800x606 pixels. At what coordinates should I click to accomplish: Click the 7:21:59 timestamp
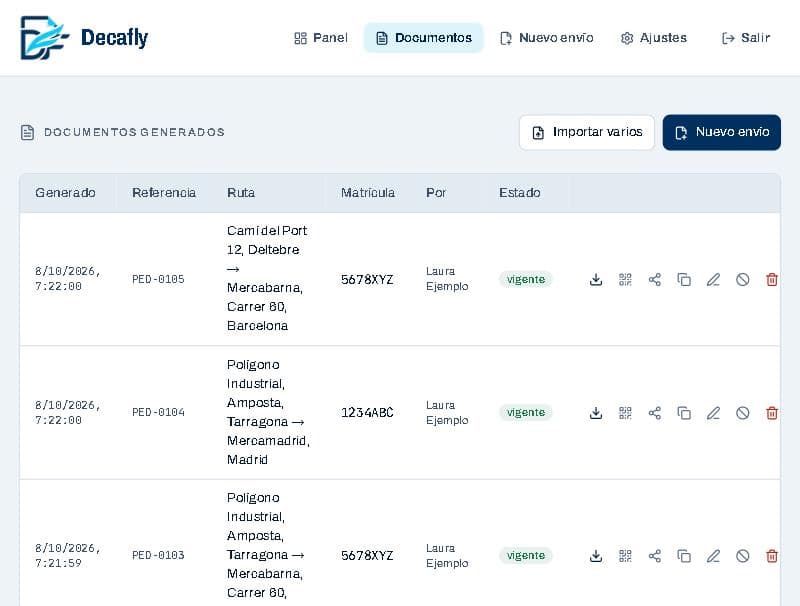pos(58,563)
